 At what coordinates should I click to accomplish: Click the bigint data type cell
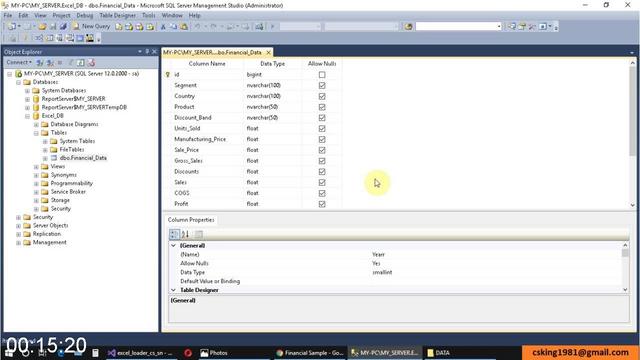(273, 75)
